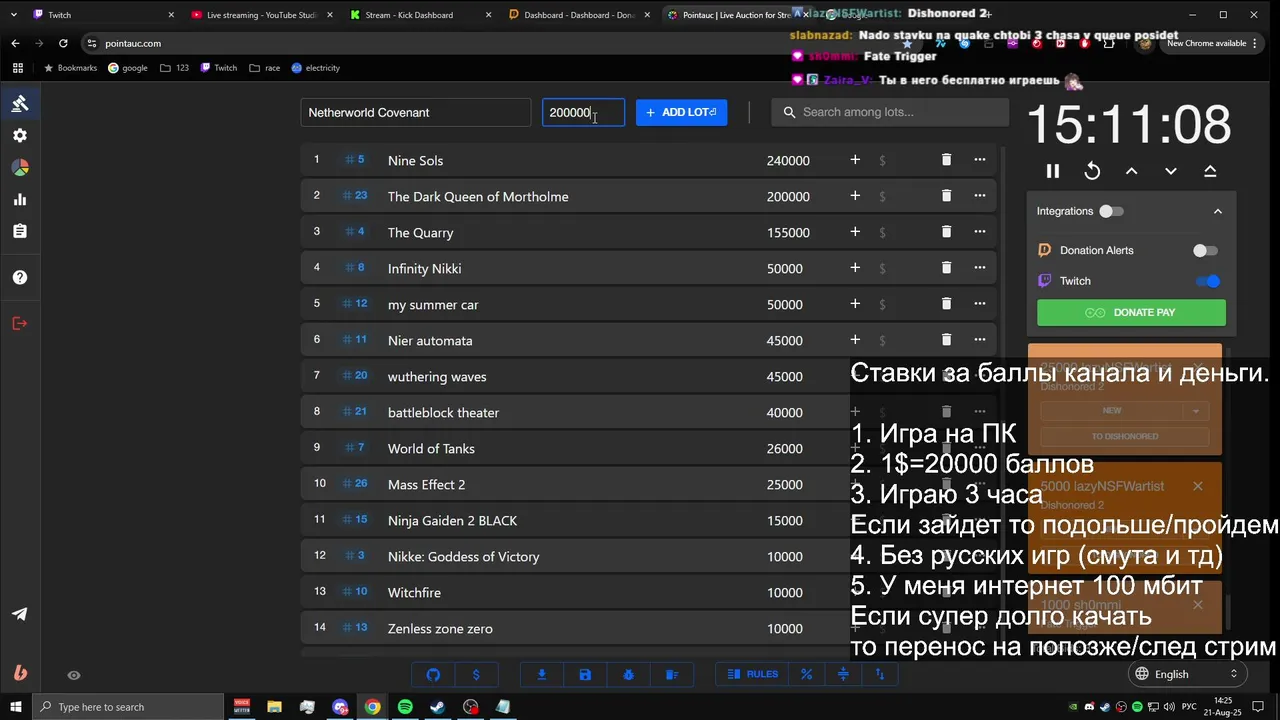Image resolution: width=1280 pixels, height=720 pixels.
Task: Open more options for Nine Sols
Action: 980,160
